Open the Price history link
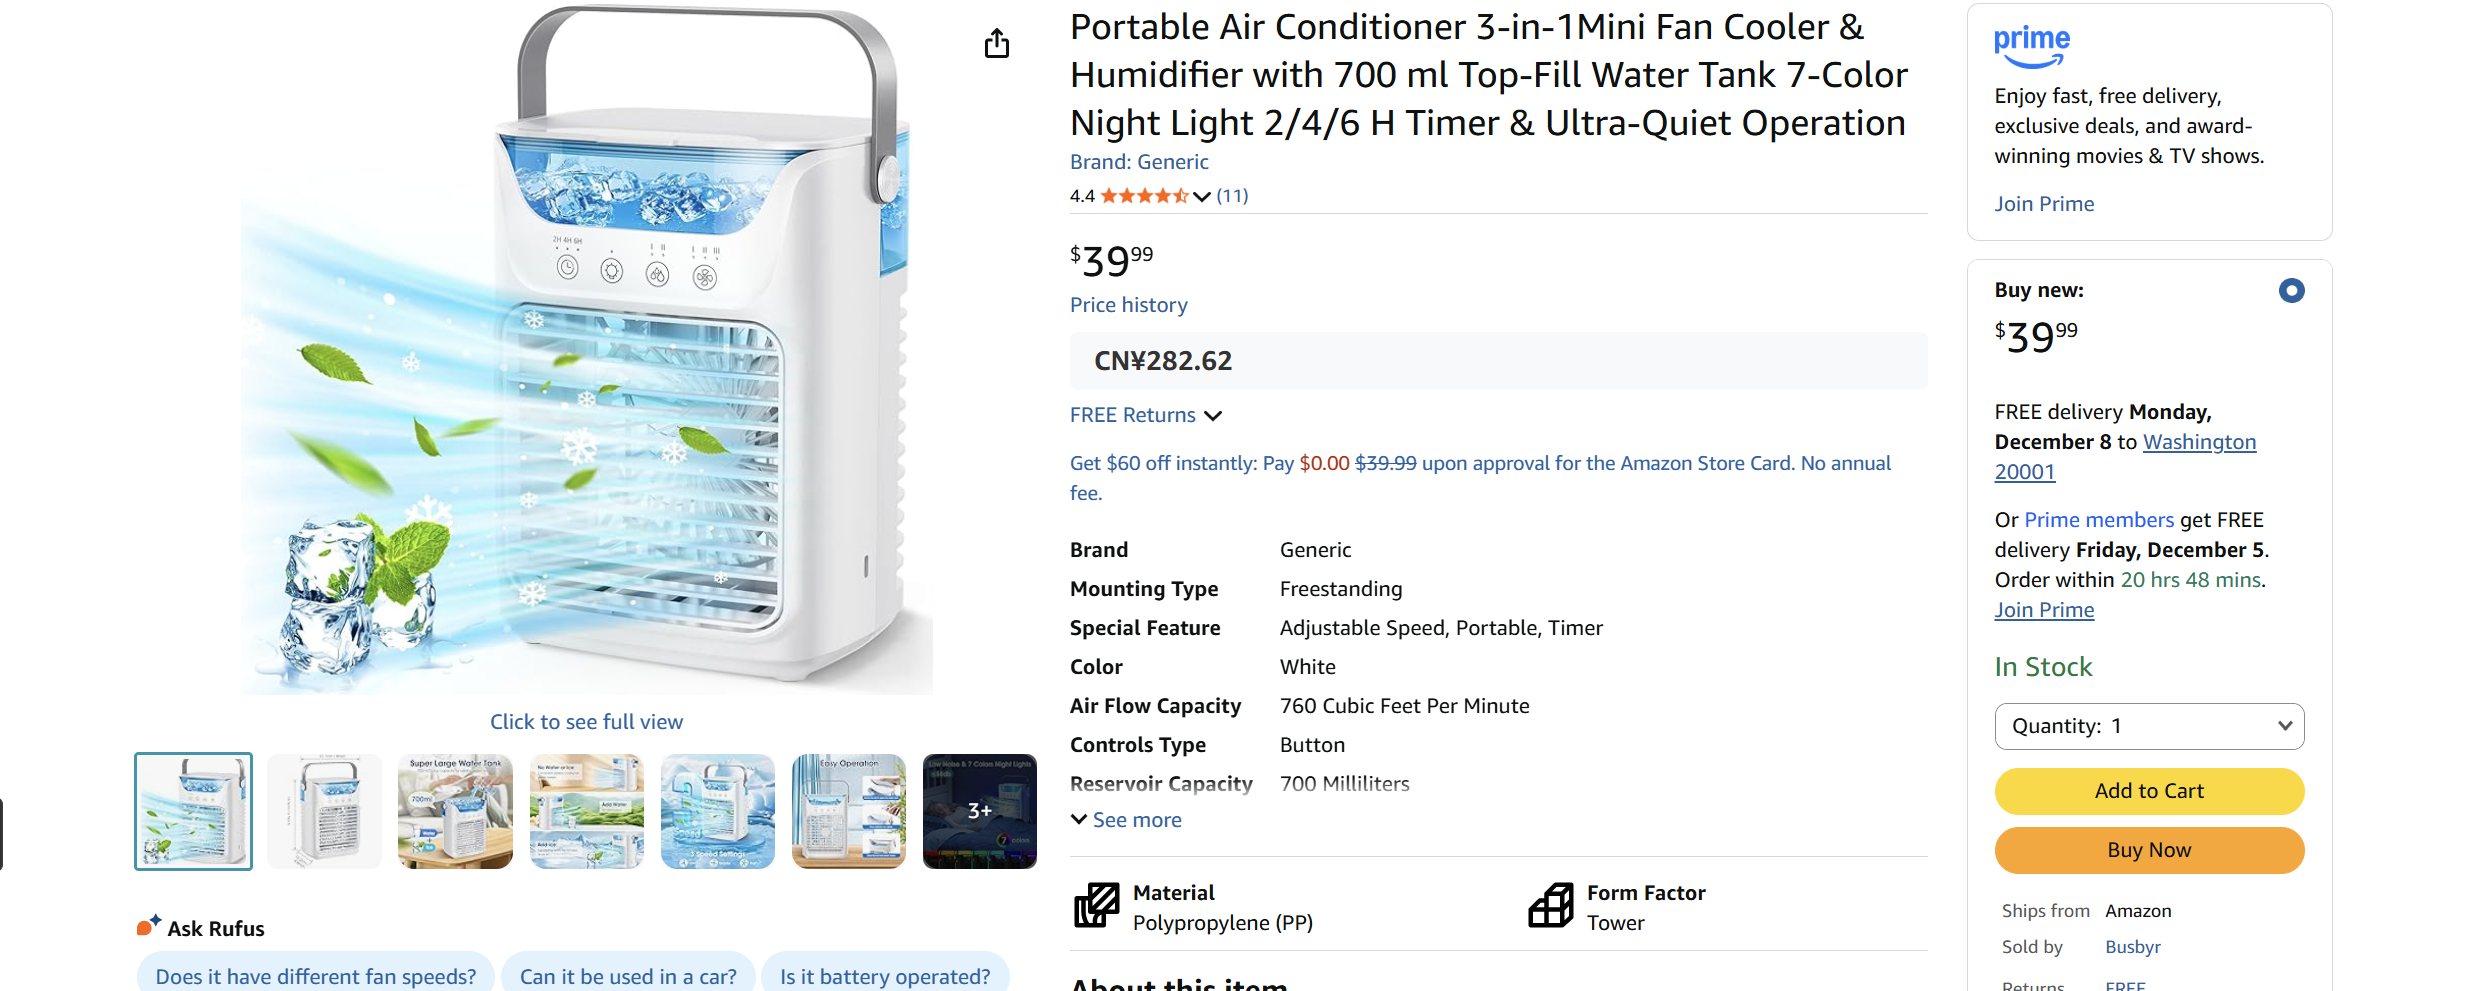 (x=1127, y=304)
